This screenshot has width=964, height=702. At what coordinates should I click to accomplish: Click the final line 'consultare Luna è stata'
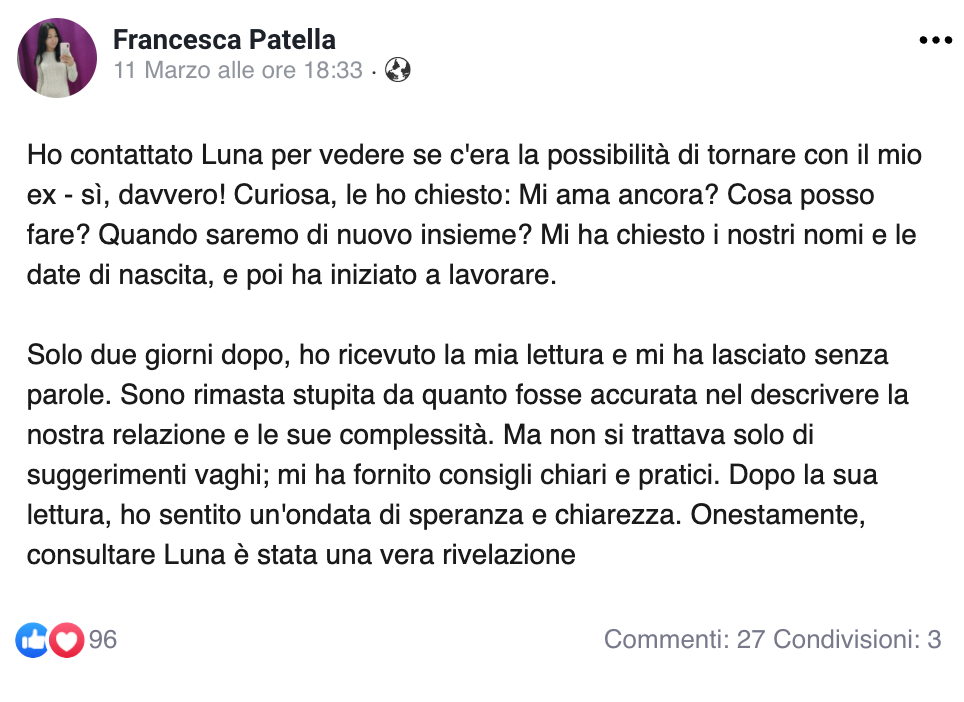[x=301, y=554]
